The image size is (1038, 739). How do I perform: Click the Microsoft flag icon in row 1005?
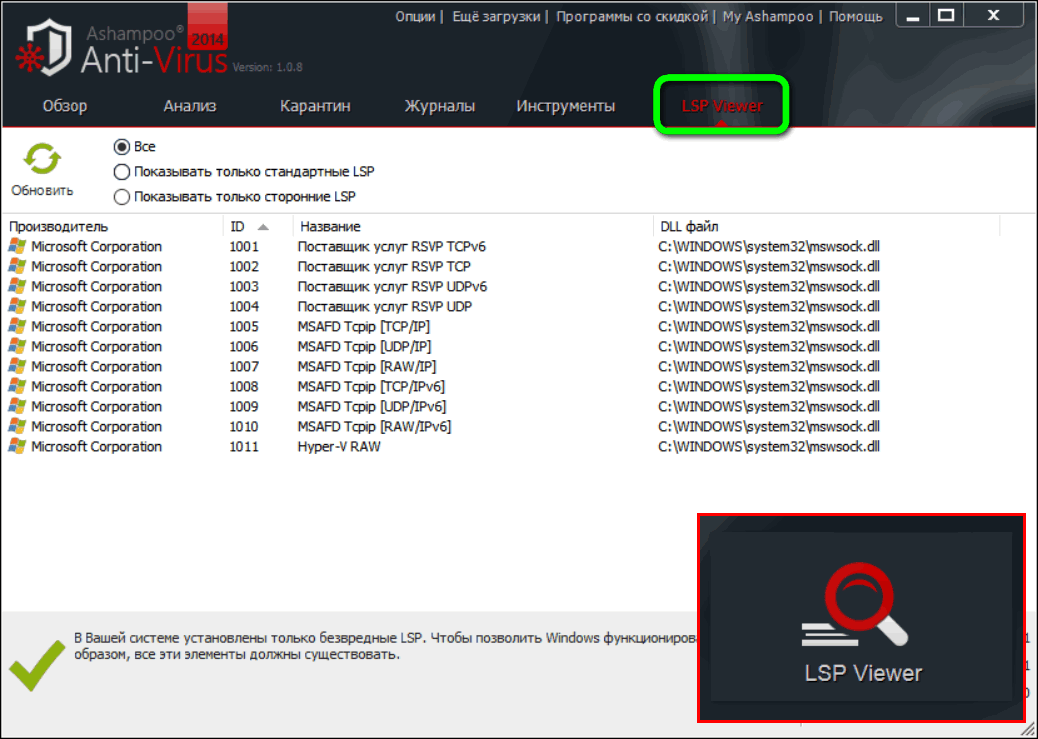tap(17, 326)
